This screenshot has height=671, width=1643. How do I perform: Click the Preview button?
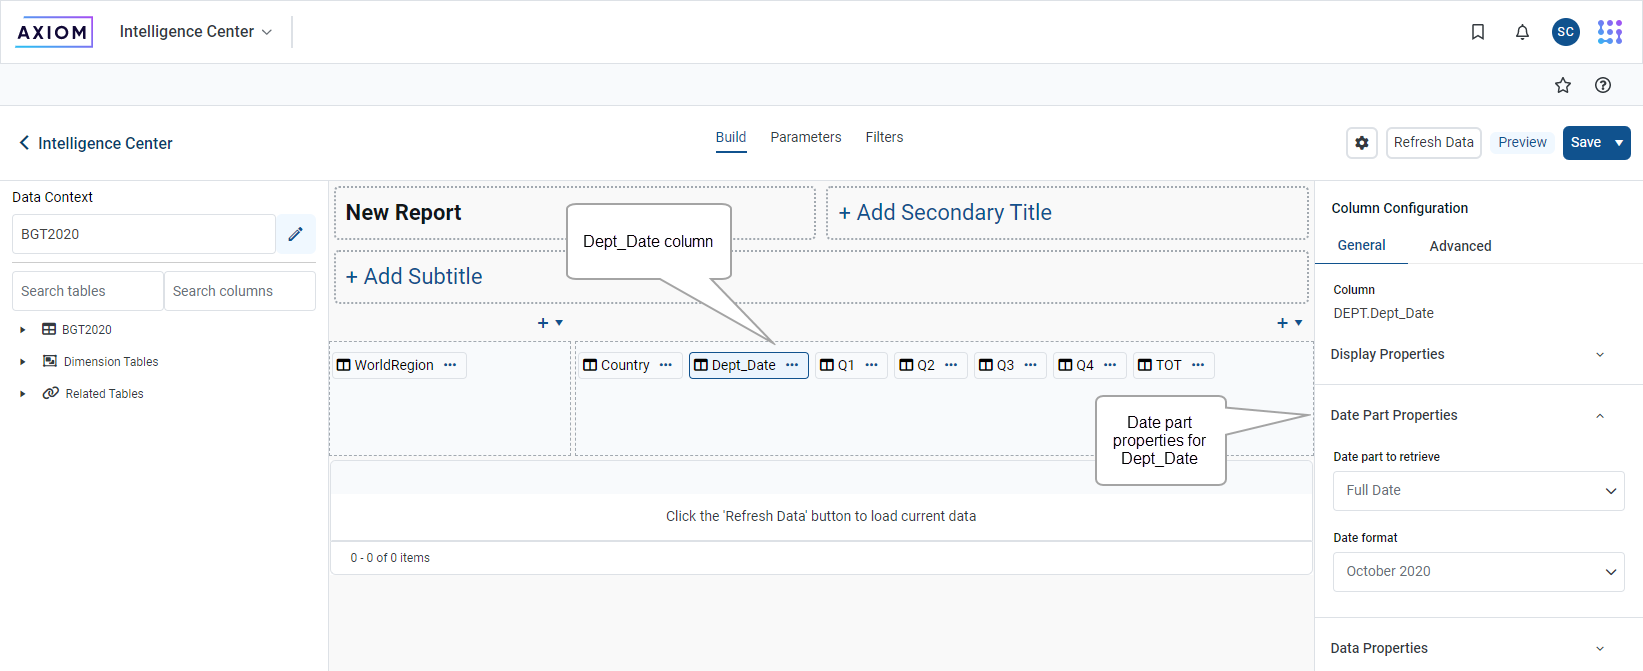coord(1521,143)
